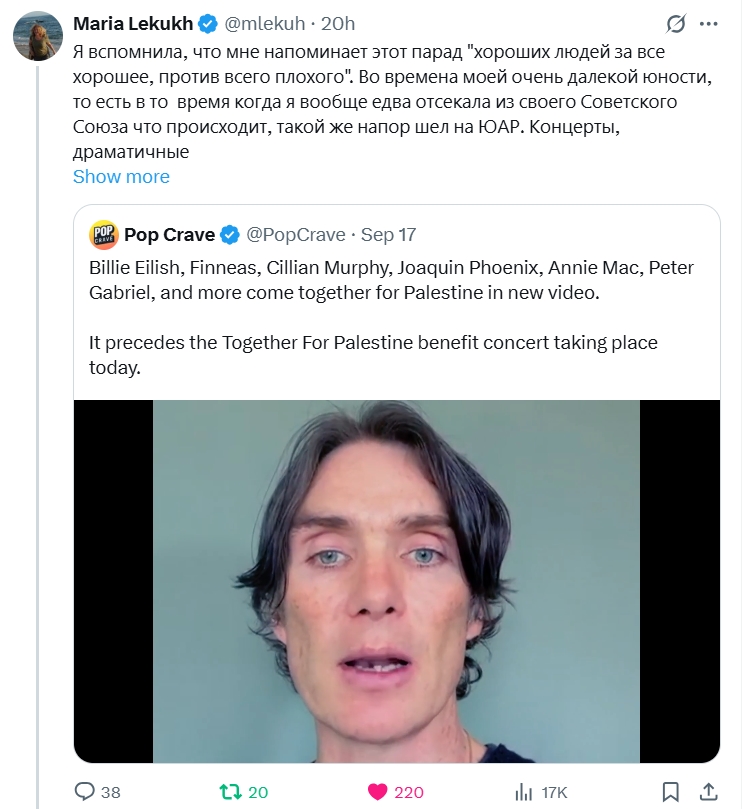Open the tweet via the 20h timestamp
The width and height of the screenshot is (743, 809).
click(x=337, y=23)
